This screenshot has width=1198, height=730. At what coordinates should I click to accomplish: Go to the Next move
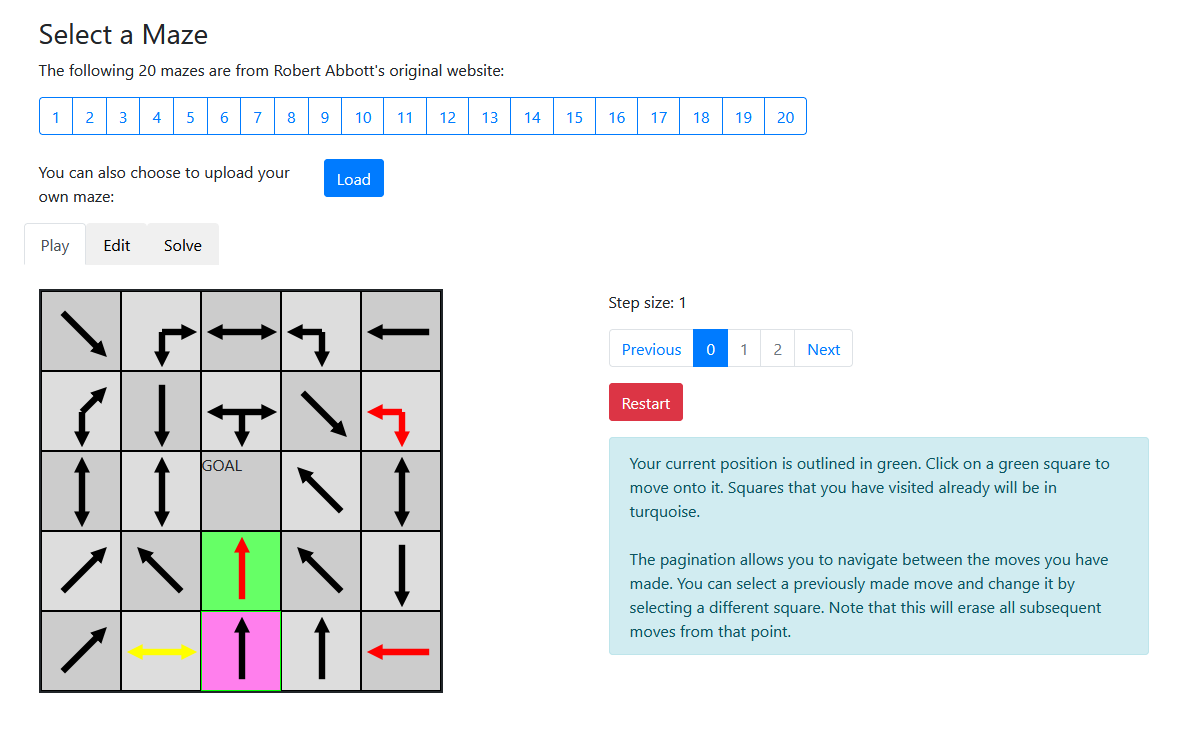pyautogui.click(x=824, y=349)
